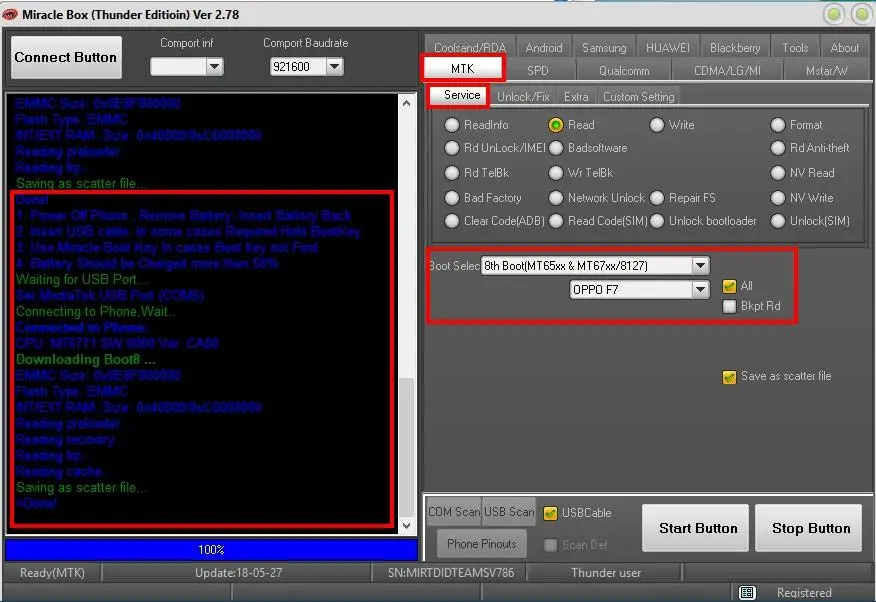The width and height of the screenshot is (876, 602).
Task: Toggle the All checkbox
Action: point(729,286)
